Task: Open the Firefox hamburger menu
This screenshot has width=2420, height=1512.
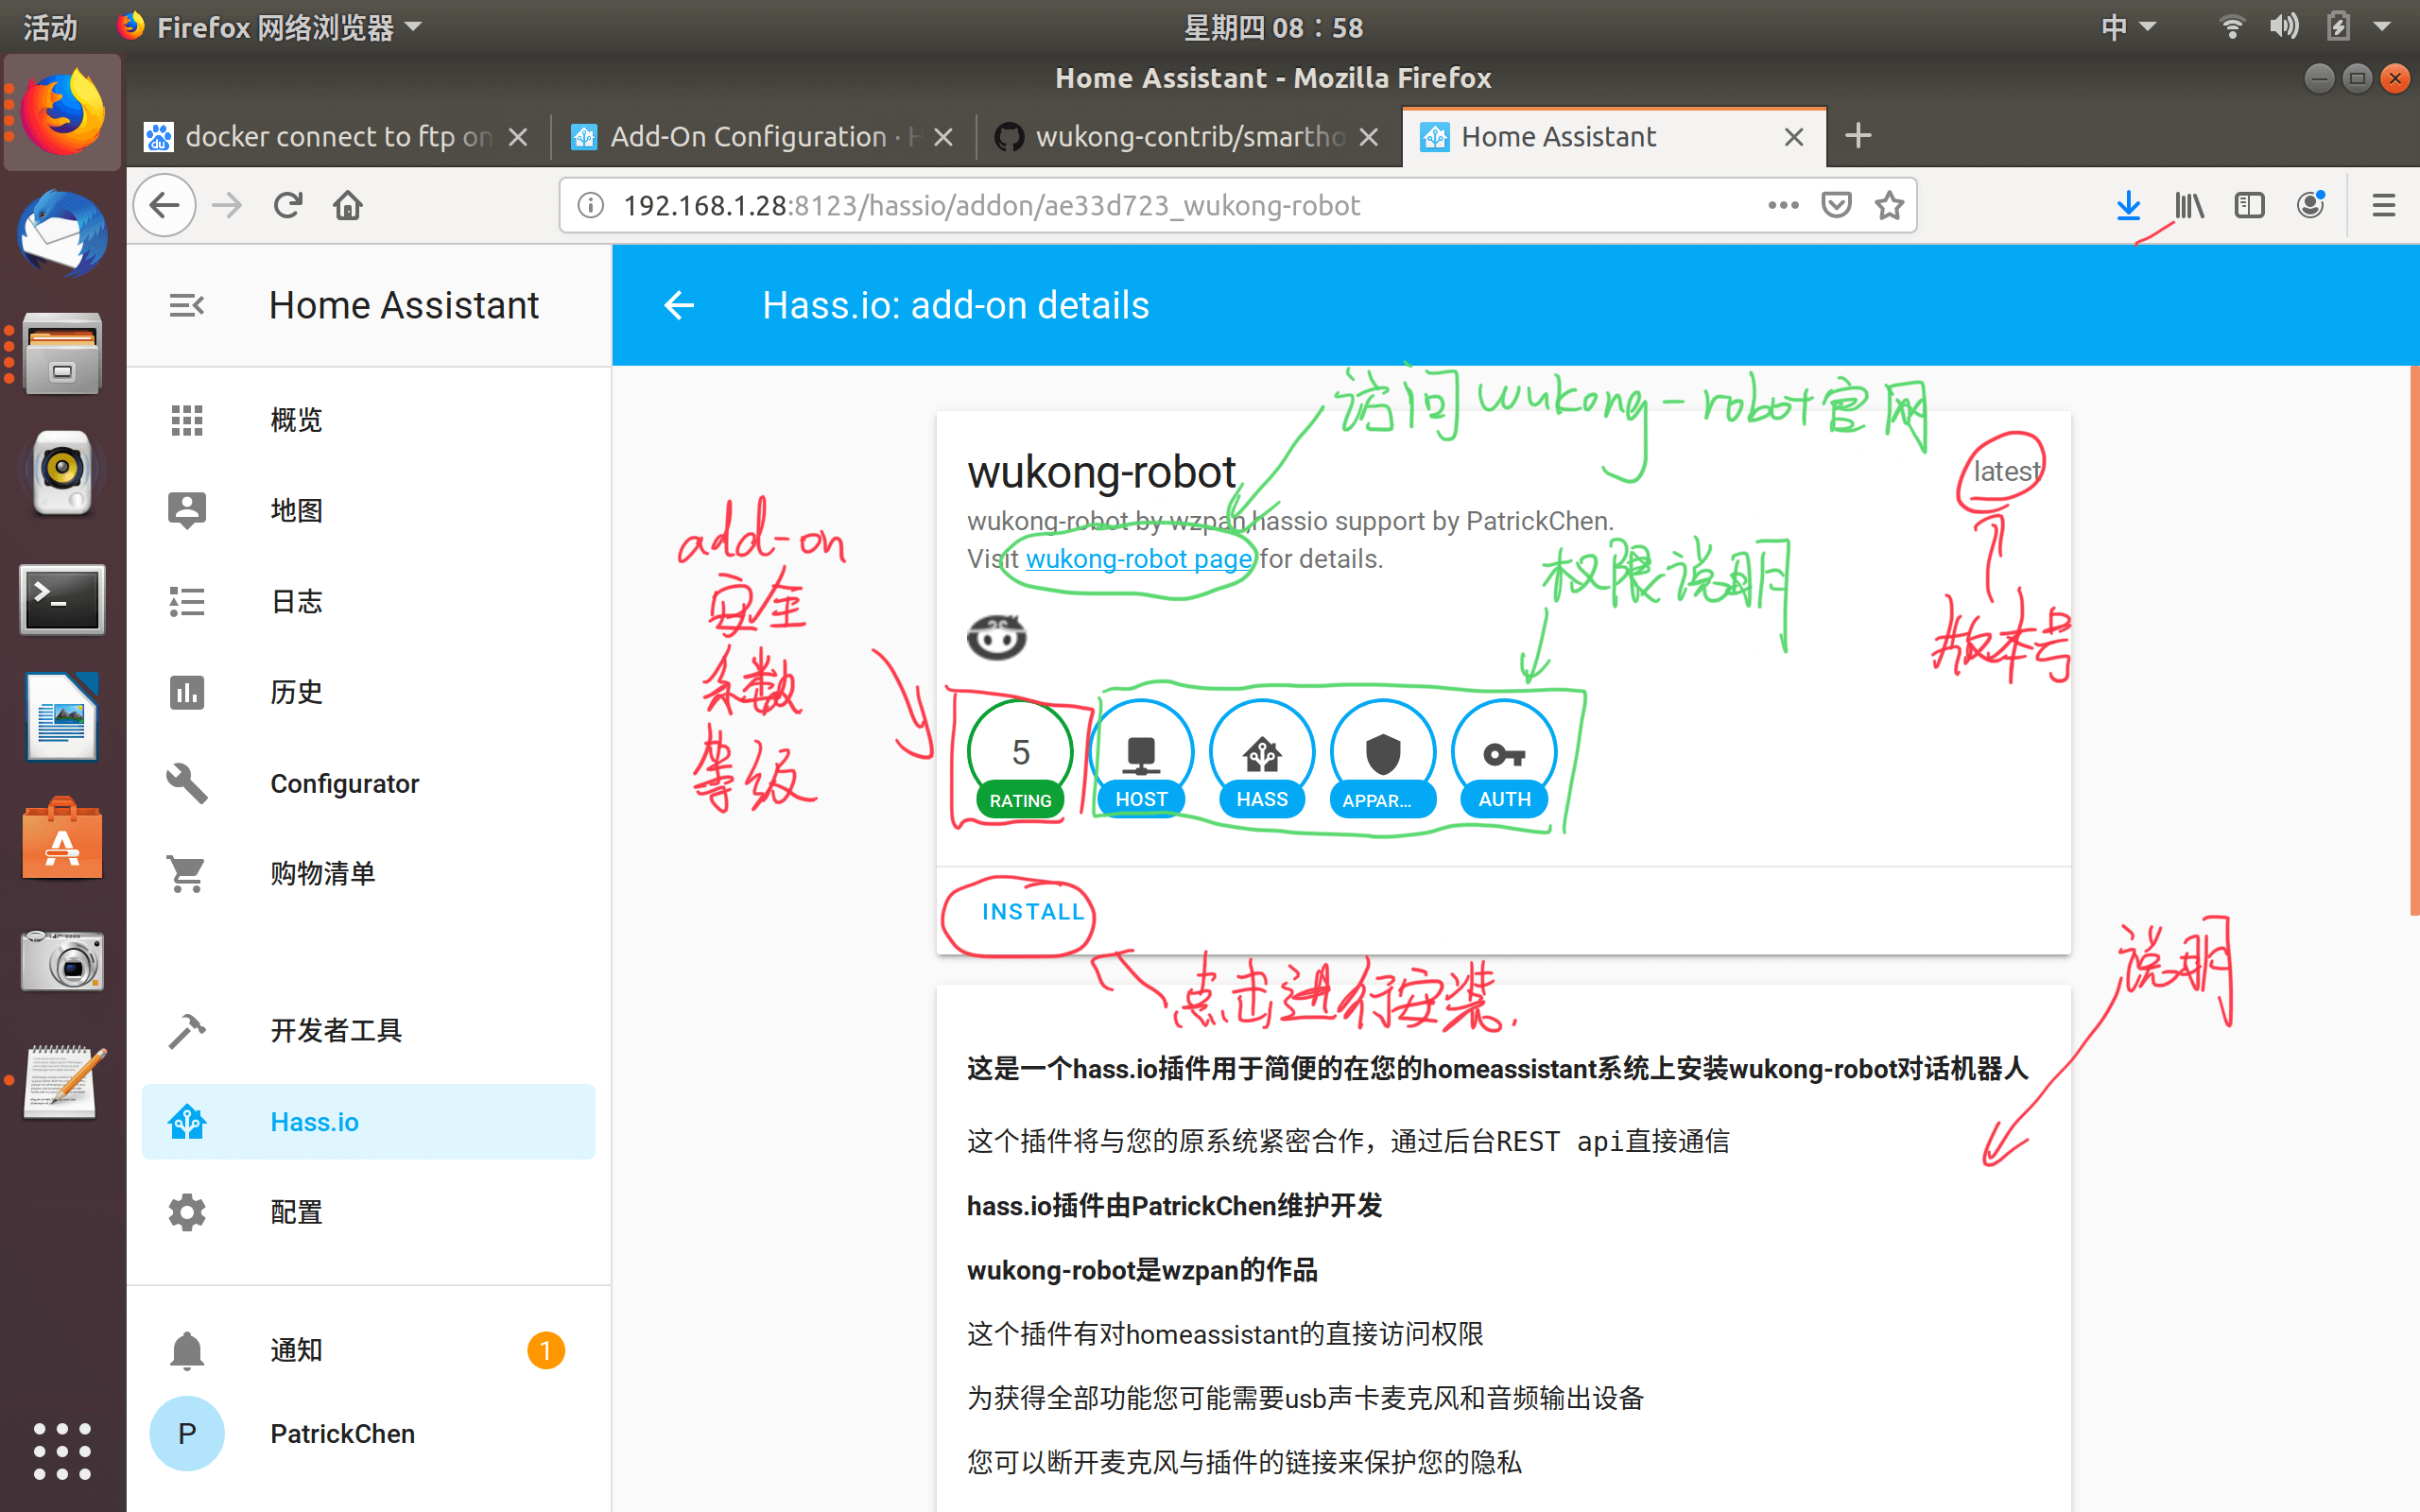Action: 2384,206
